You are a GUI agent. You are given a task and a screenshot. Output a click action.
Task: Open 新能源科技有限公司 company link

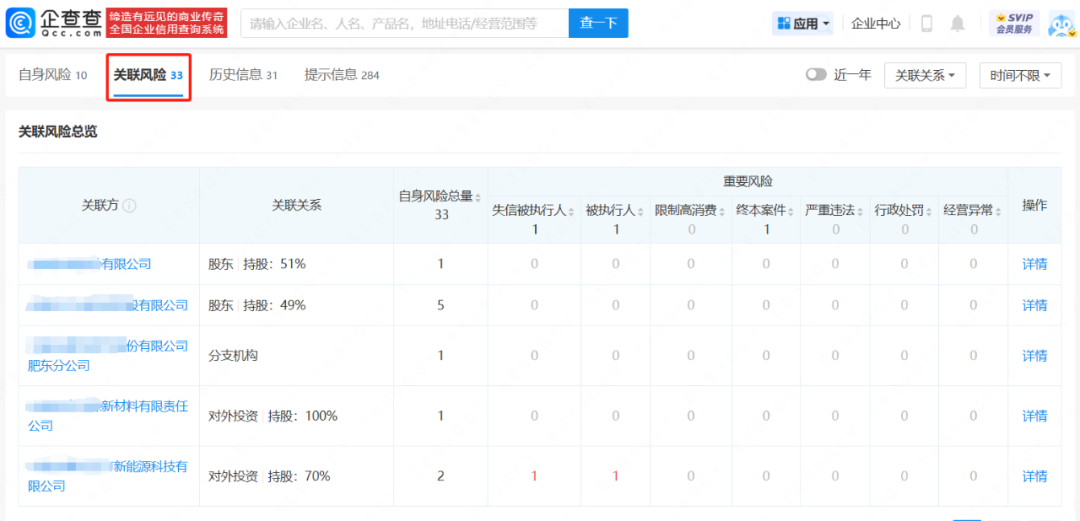coord(107,476)
